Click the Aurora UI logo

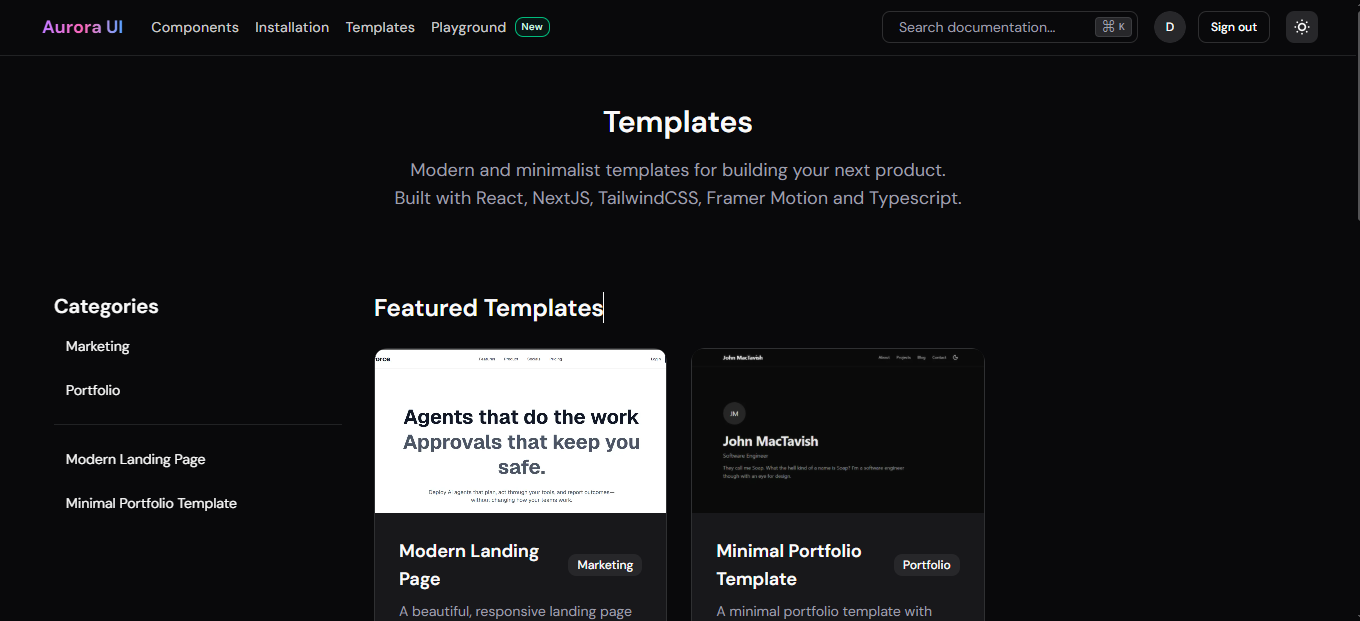(x=82, y=27)
